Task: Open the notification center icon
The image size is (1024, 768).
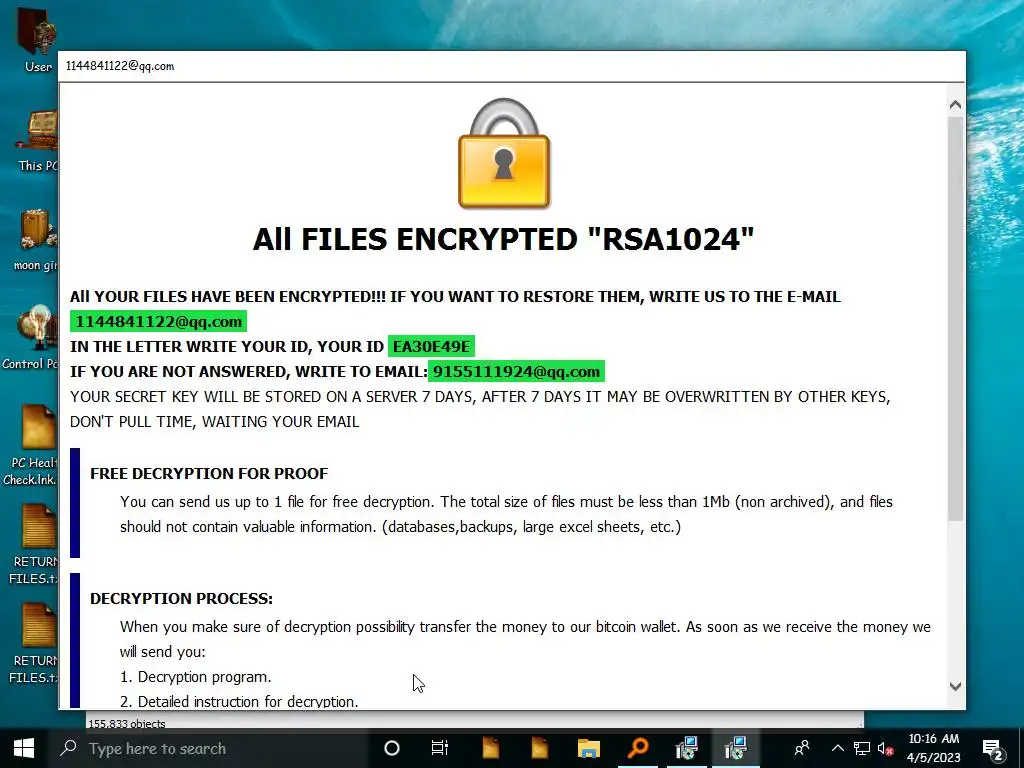Action: (993, 750)
